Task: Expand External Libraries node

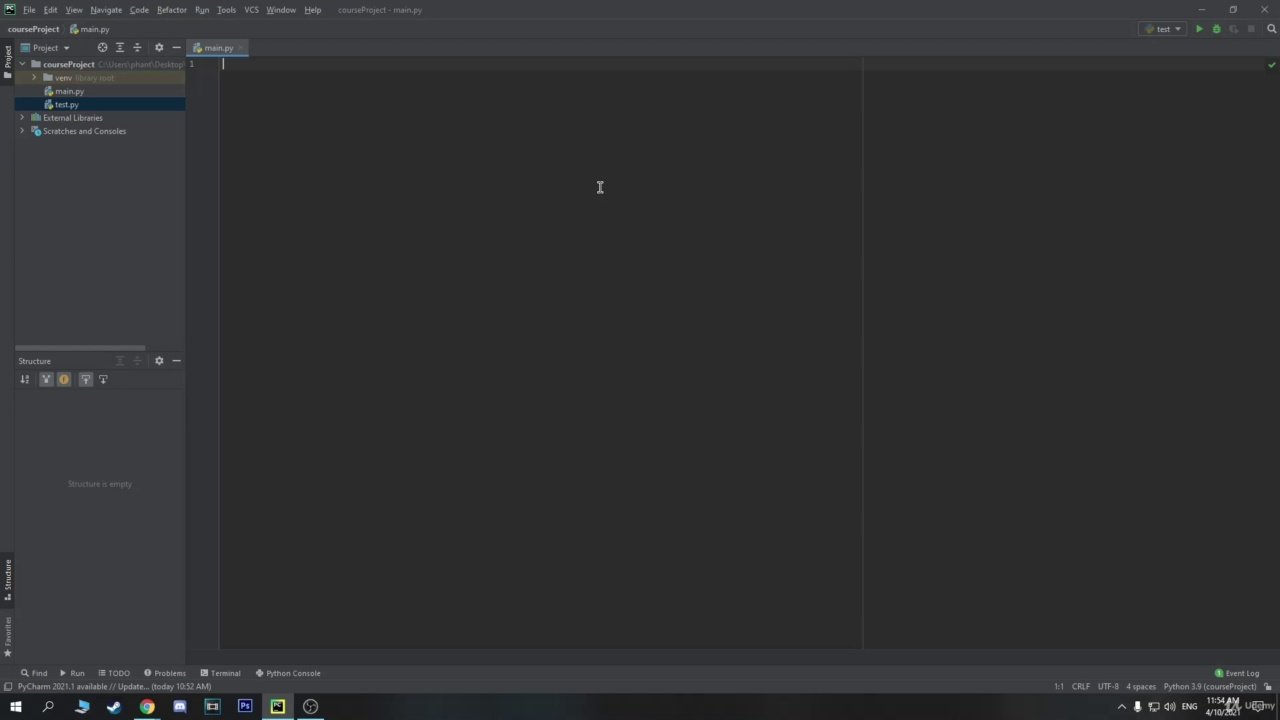Action: click(x=22, y=118)
